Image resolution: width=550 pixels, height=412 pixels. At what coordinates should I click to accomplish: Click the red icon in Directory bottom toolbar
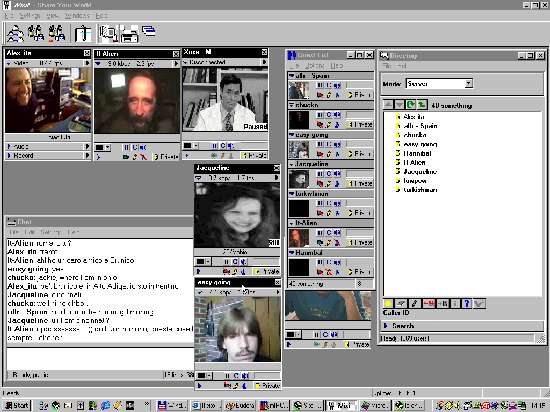429,303
